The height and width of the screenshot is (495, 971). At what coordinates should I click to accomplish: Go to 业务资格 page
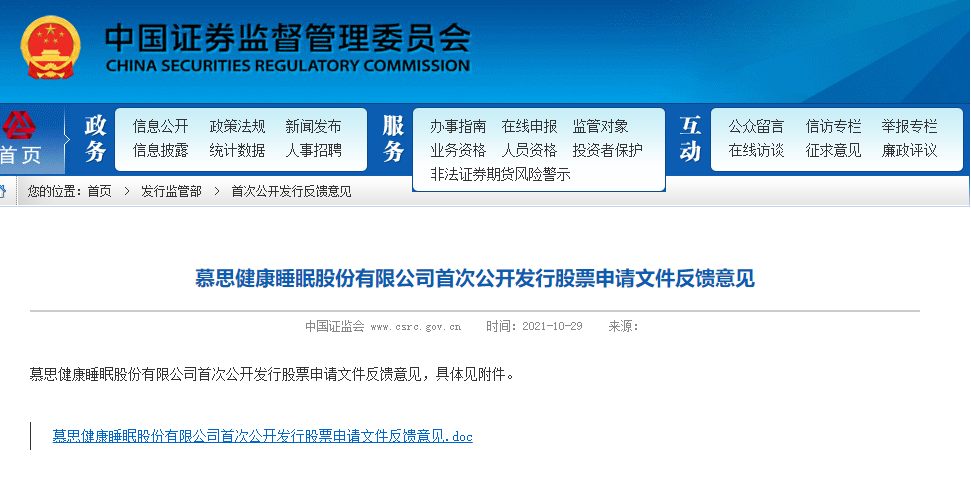458,151
